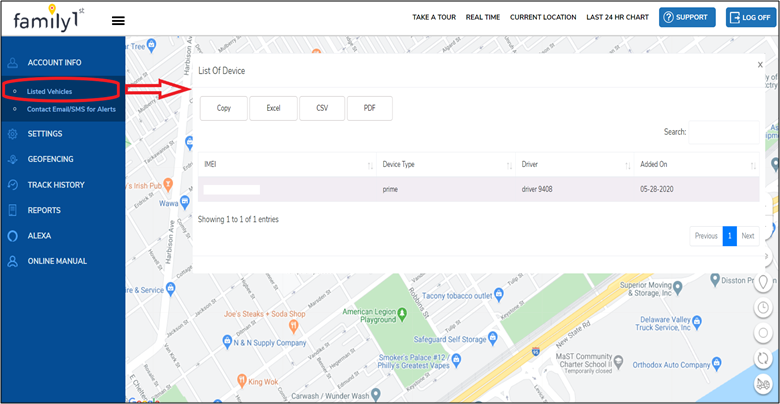Click the Online Manual user icon
This screenshot has height=404, width=780.
(13, 261)
